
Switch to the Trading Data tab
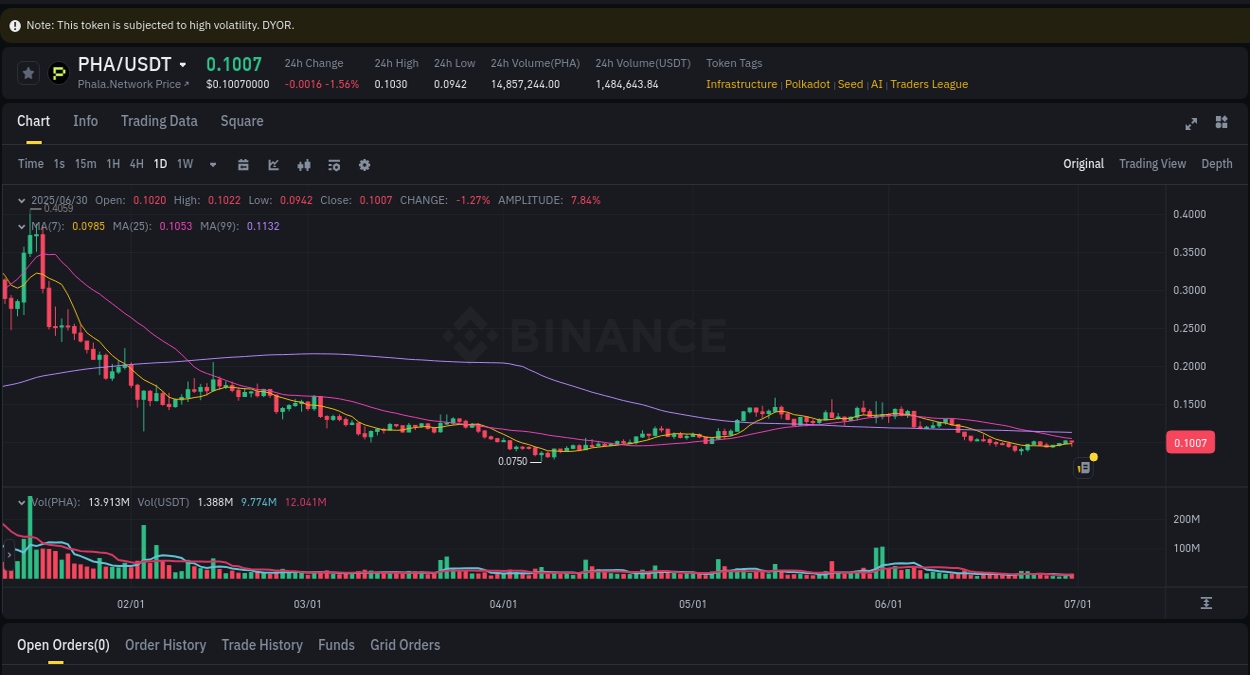click(159, 121)
